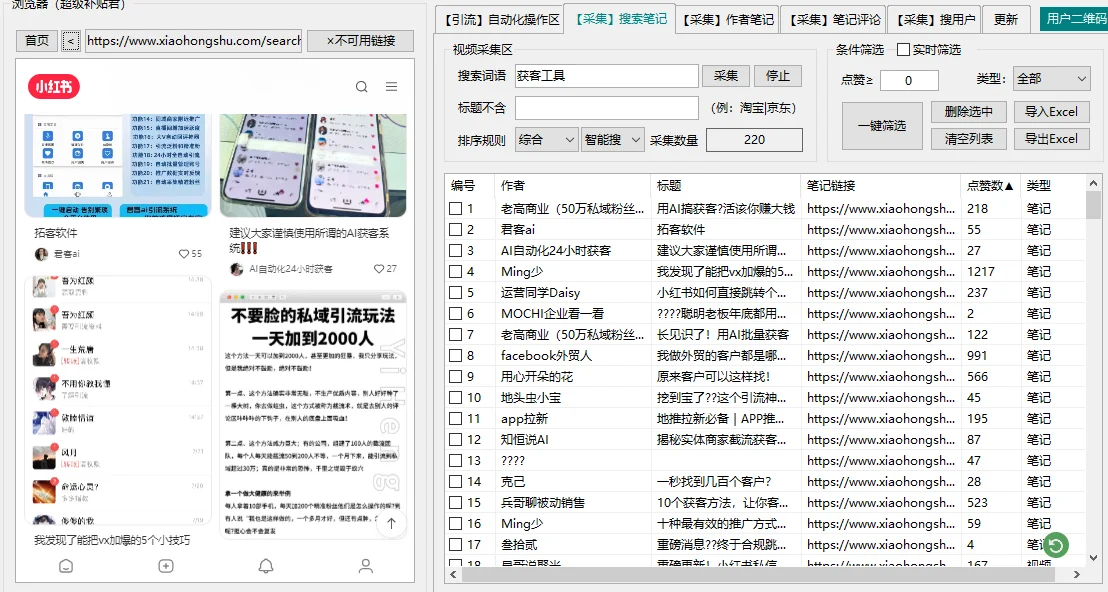
Task: Open the create post plus icon
Action: coord(164,565)
